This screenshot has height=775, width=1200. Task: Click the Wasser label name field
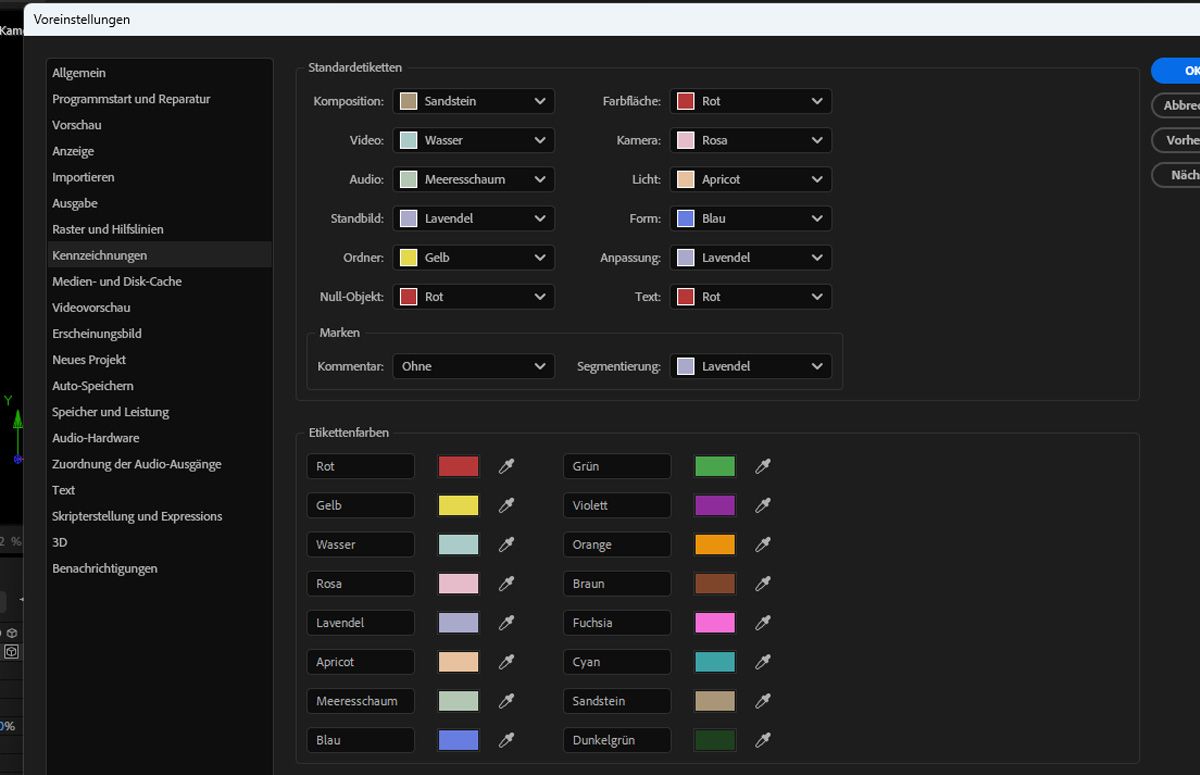(x=360, y=544)
